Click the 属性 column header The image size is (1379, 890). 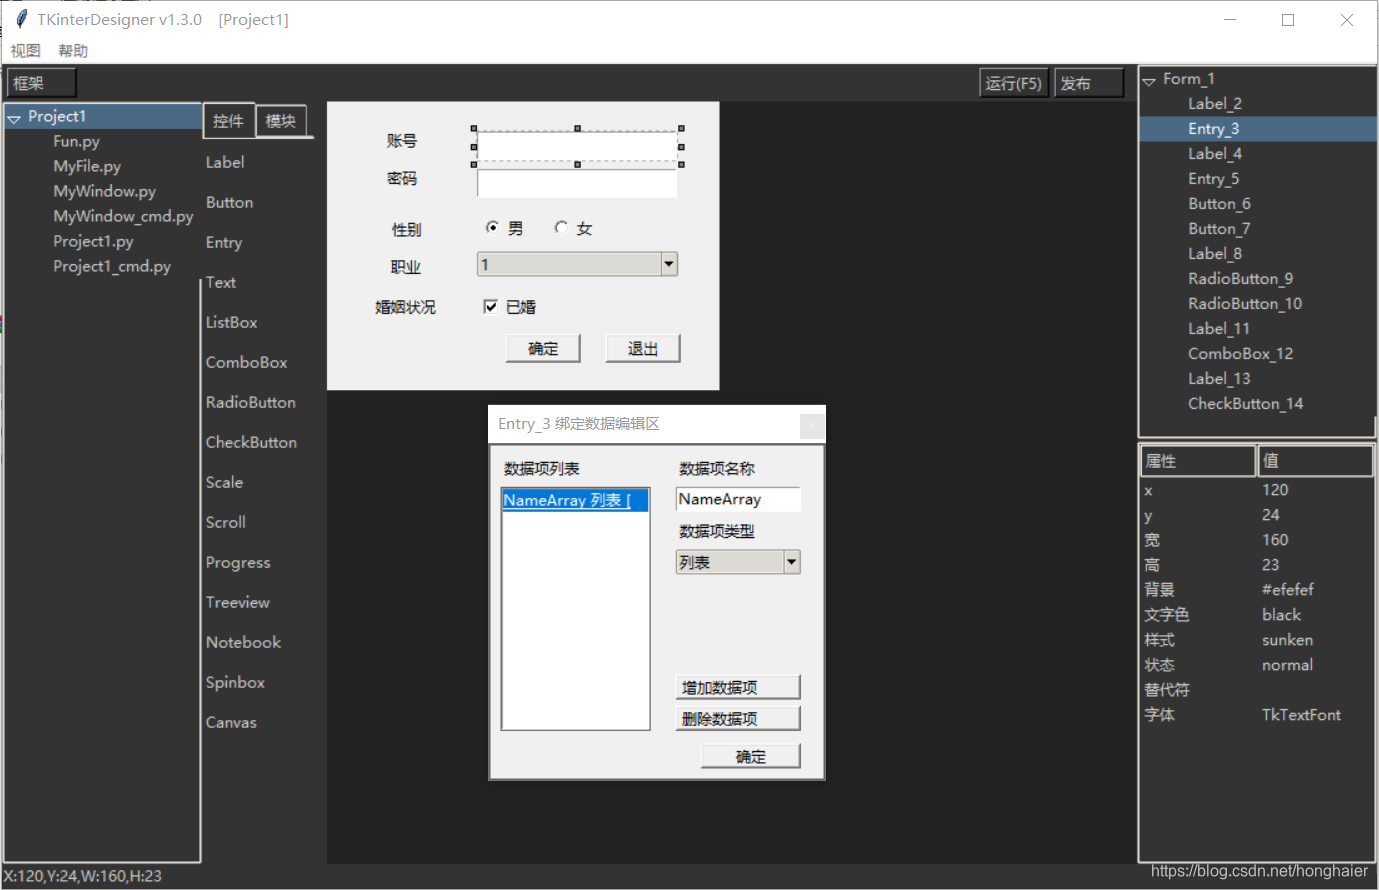(1198, 461)
